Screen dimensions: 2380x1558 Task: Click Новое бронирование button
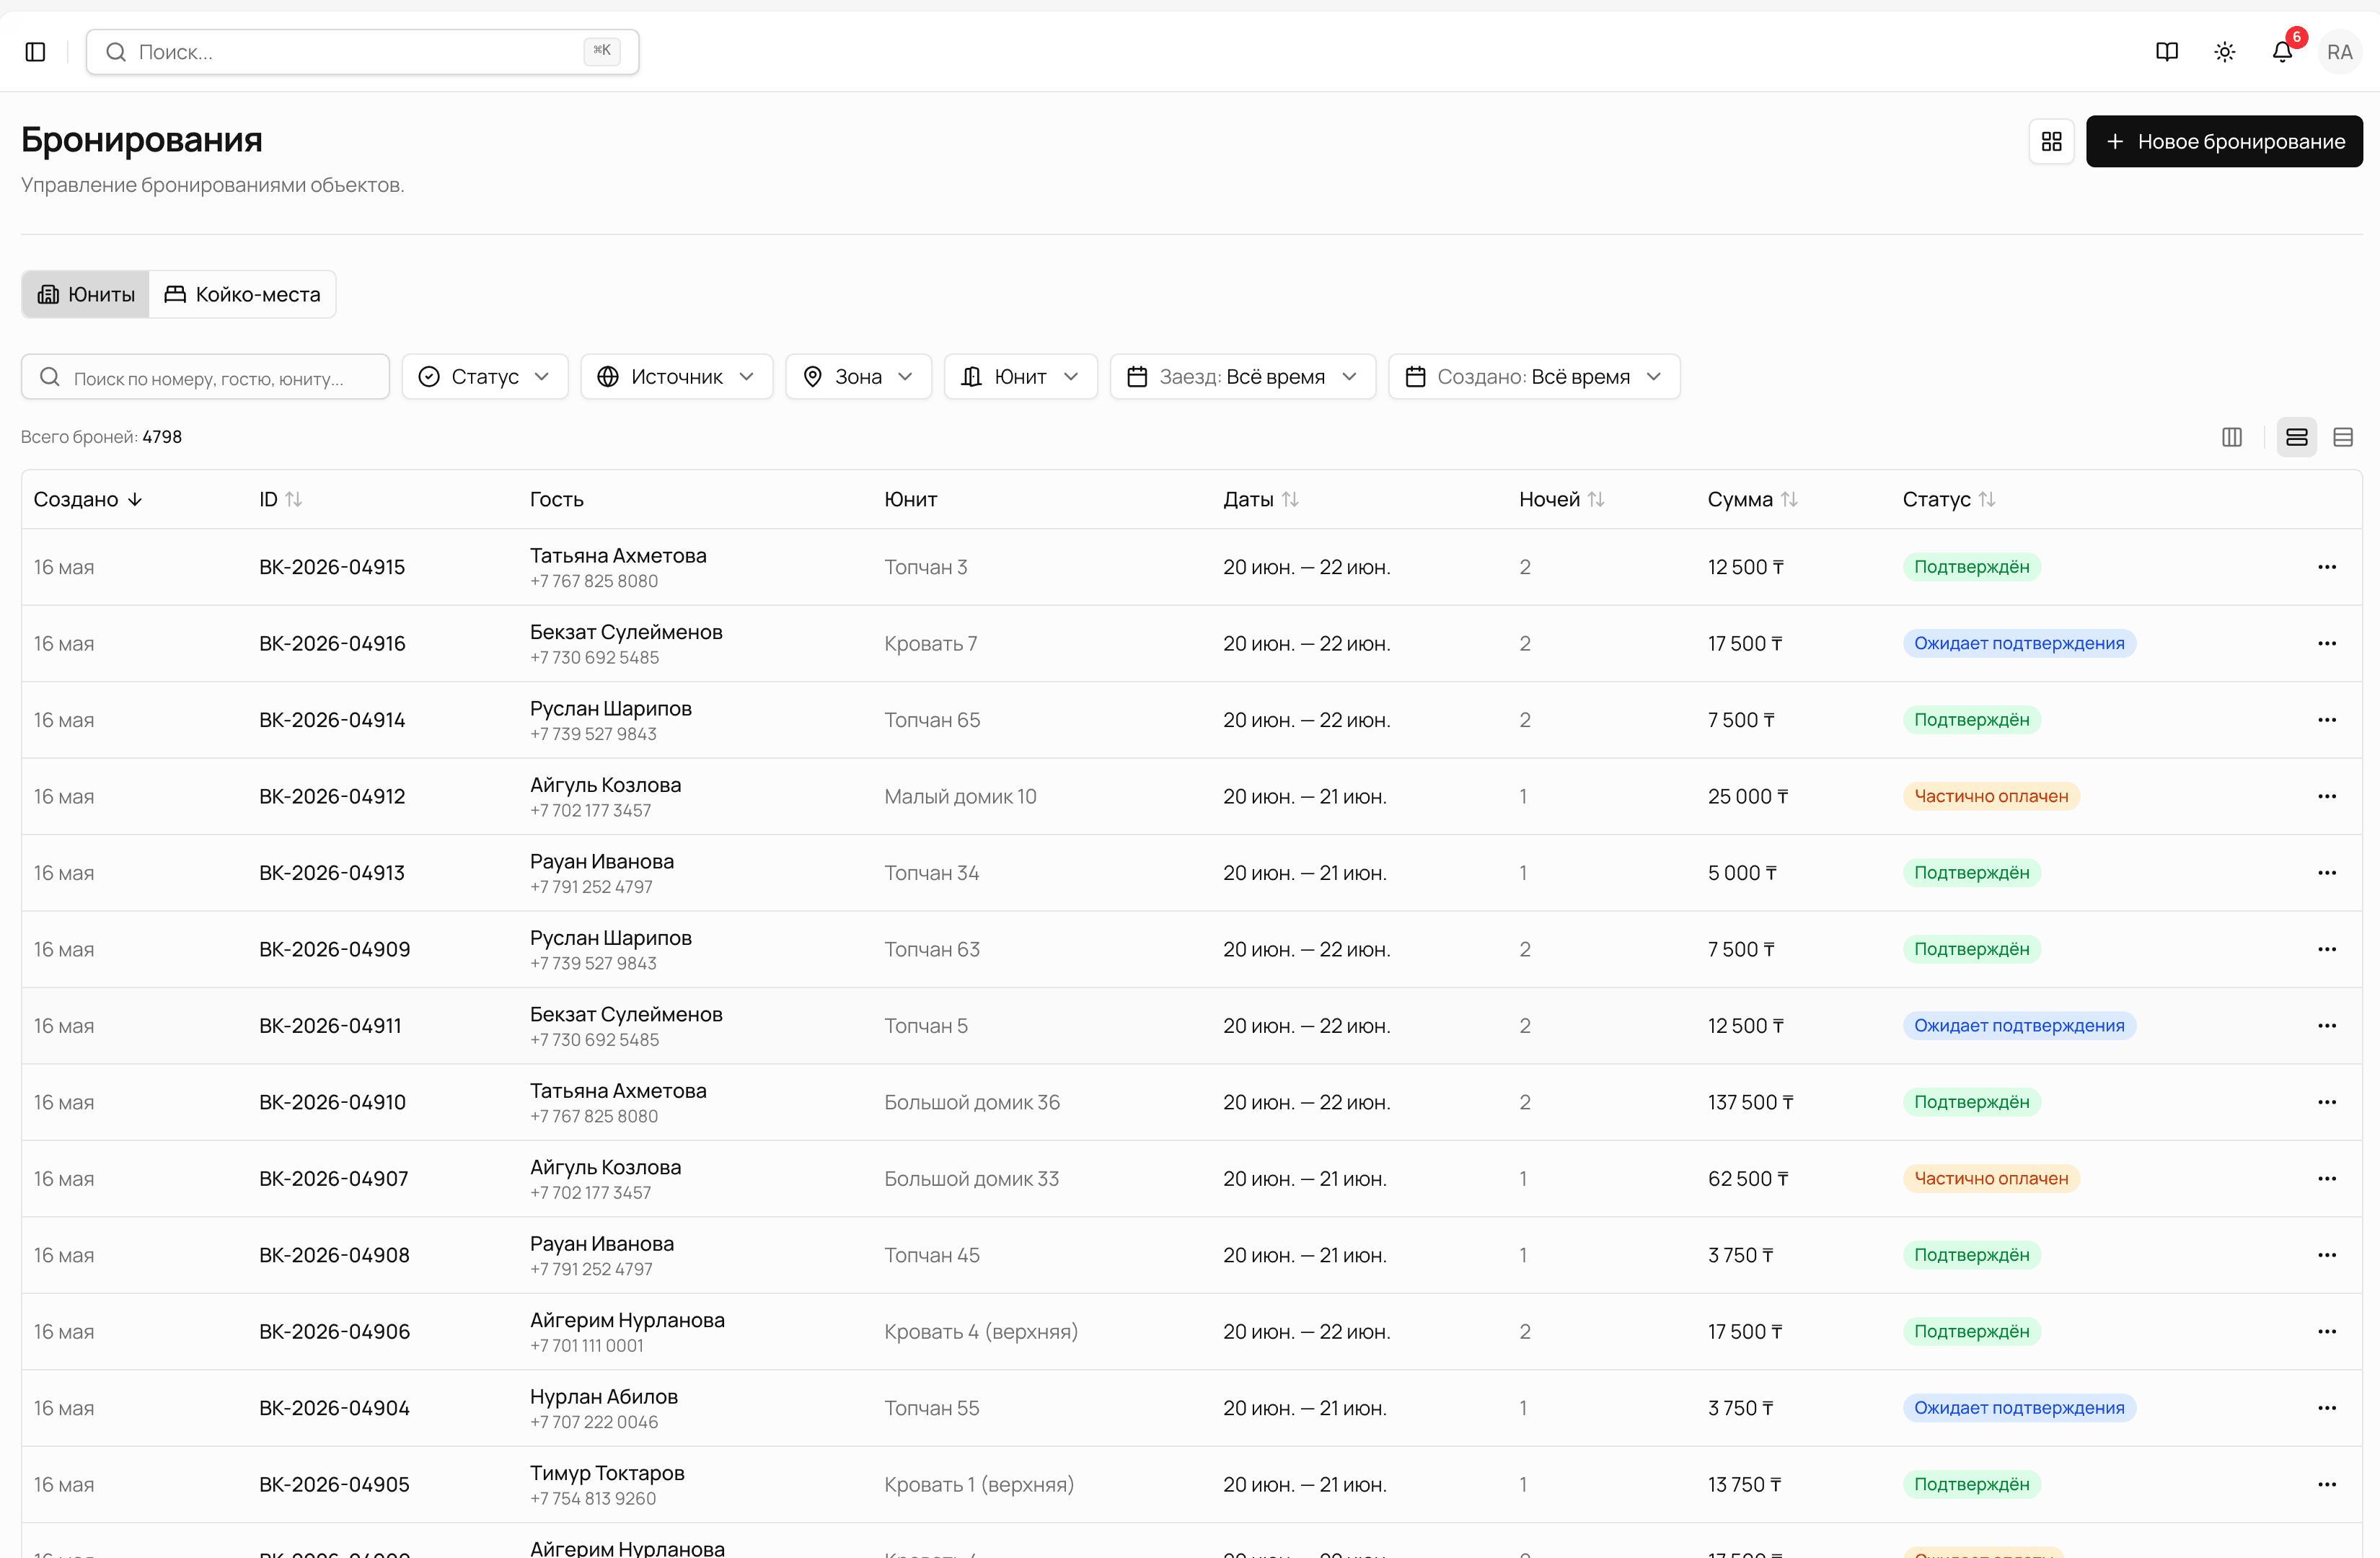(x=2224, y=142)
